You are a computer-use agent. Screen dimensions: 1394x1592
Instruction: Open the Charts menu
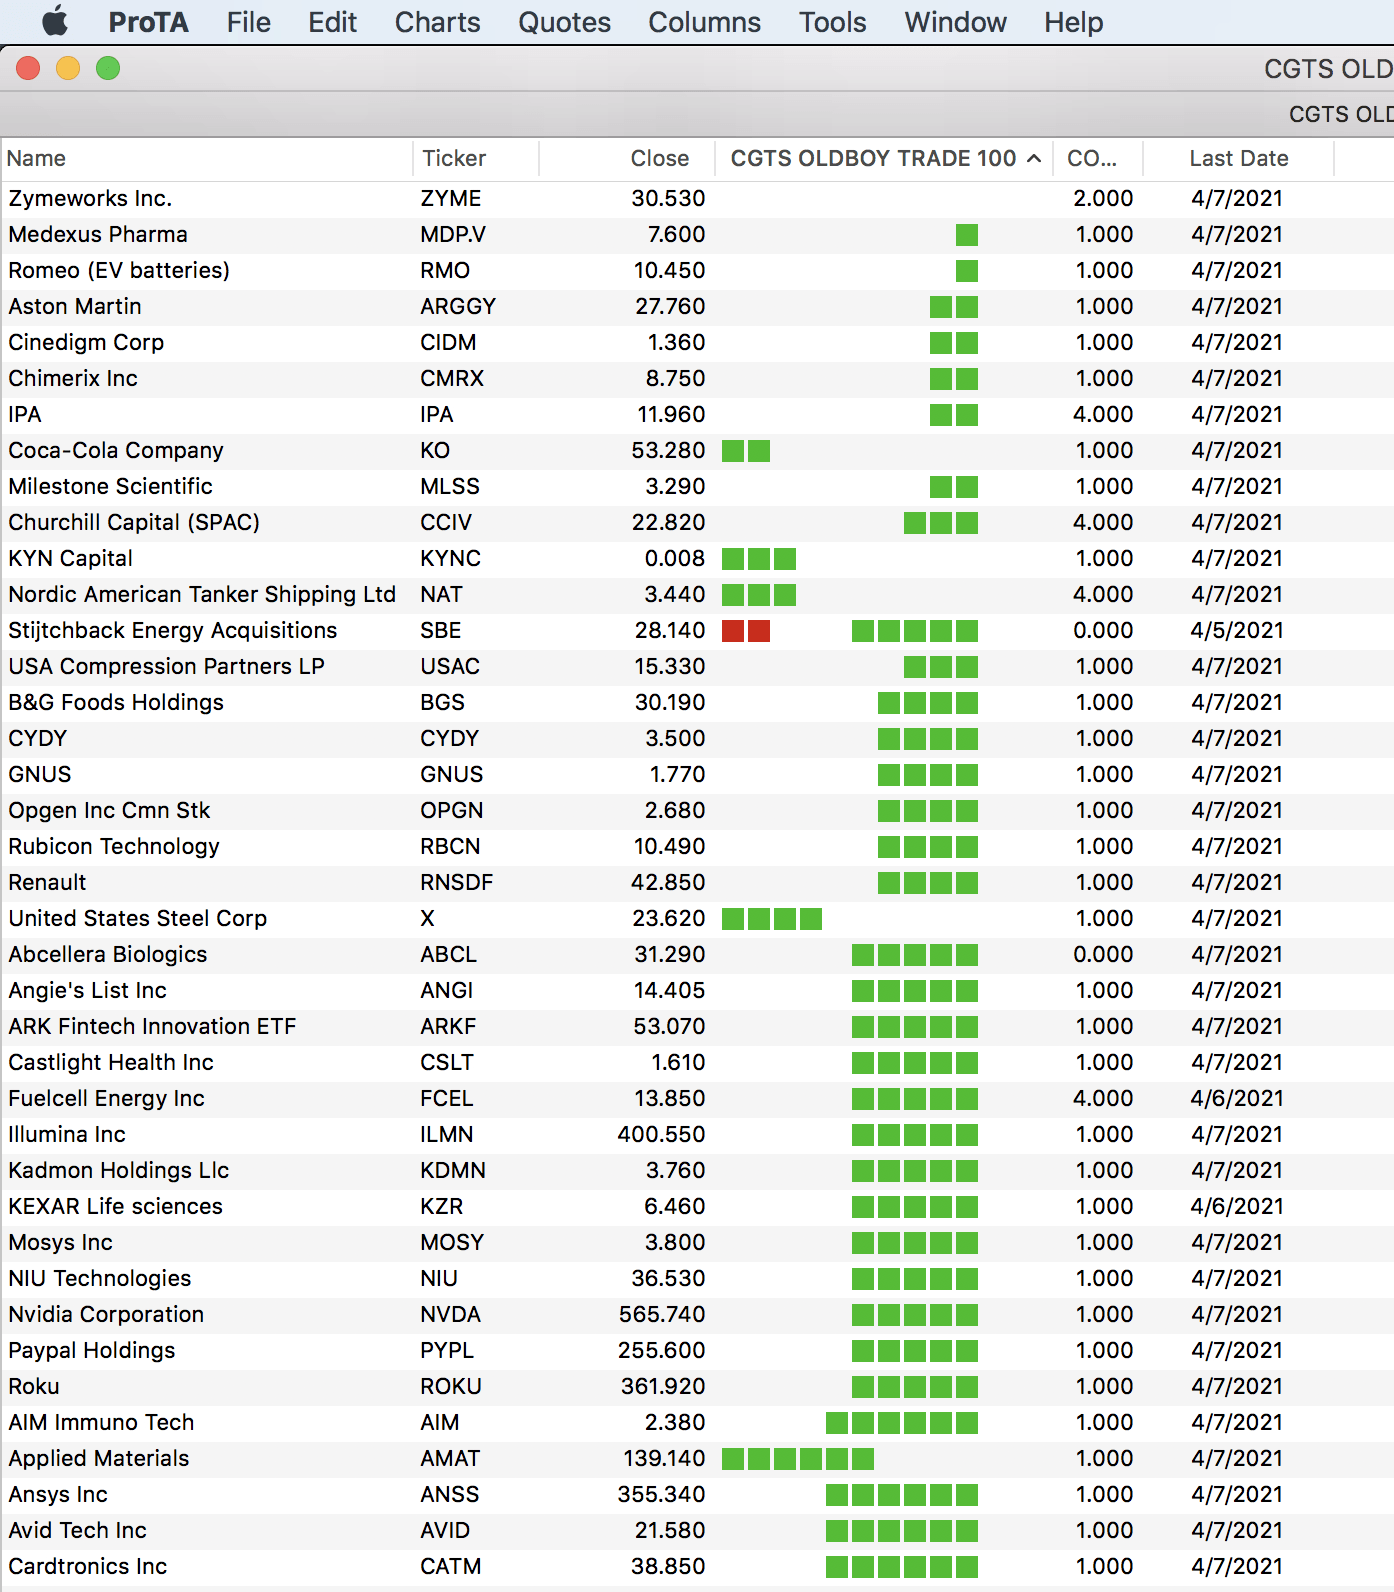437,22
